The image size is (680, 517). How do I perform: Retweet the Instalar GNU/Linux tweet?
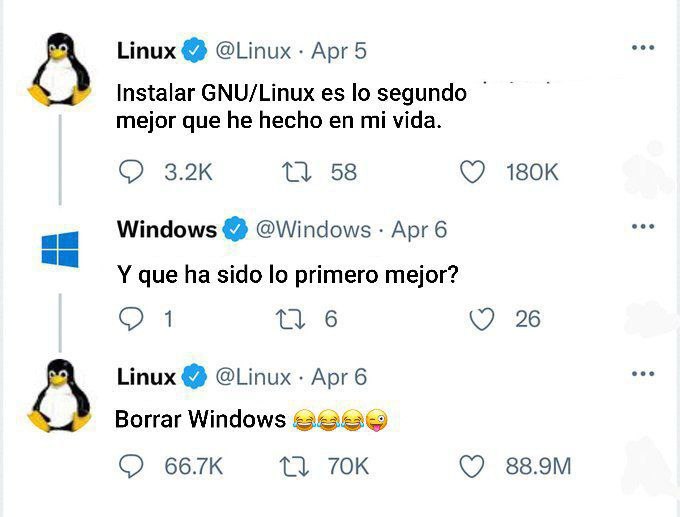pos(297,172)
